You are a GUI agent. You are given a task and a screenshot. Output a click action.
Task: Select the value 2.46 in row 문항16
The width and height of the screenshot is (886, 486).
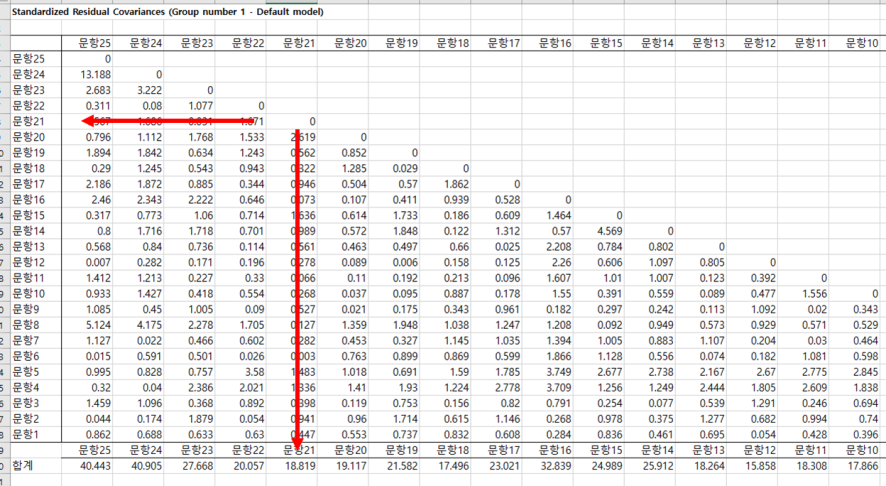[x=101, y=200]
